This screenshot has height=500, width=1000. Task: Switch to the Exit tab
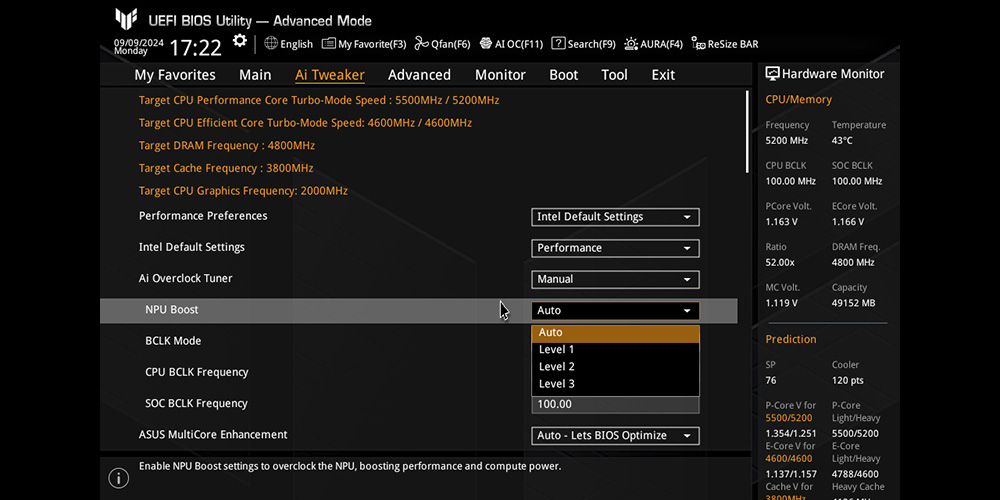[x=663, y=75]
